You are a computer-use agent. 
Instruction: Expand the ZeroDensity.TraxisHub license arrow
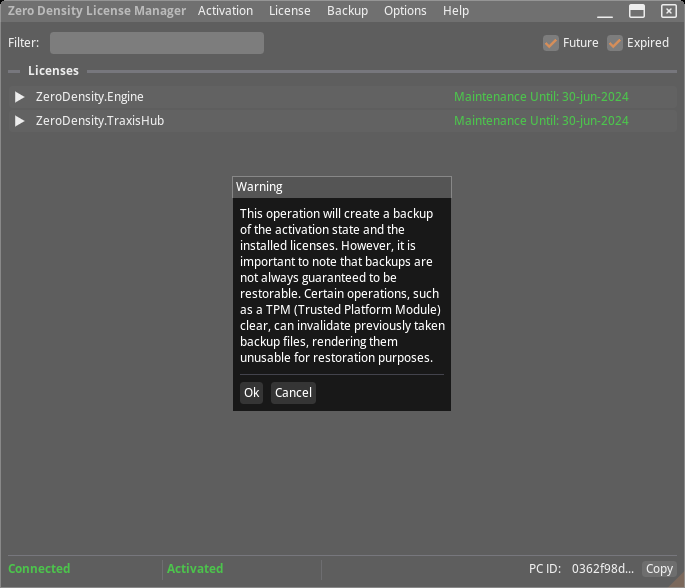(x=19, y=121)
